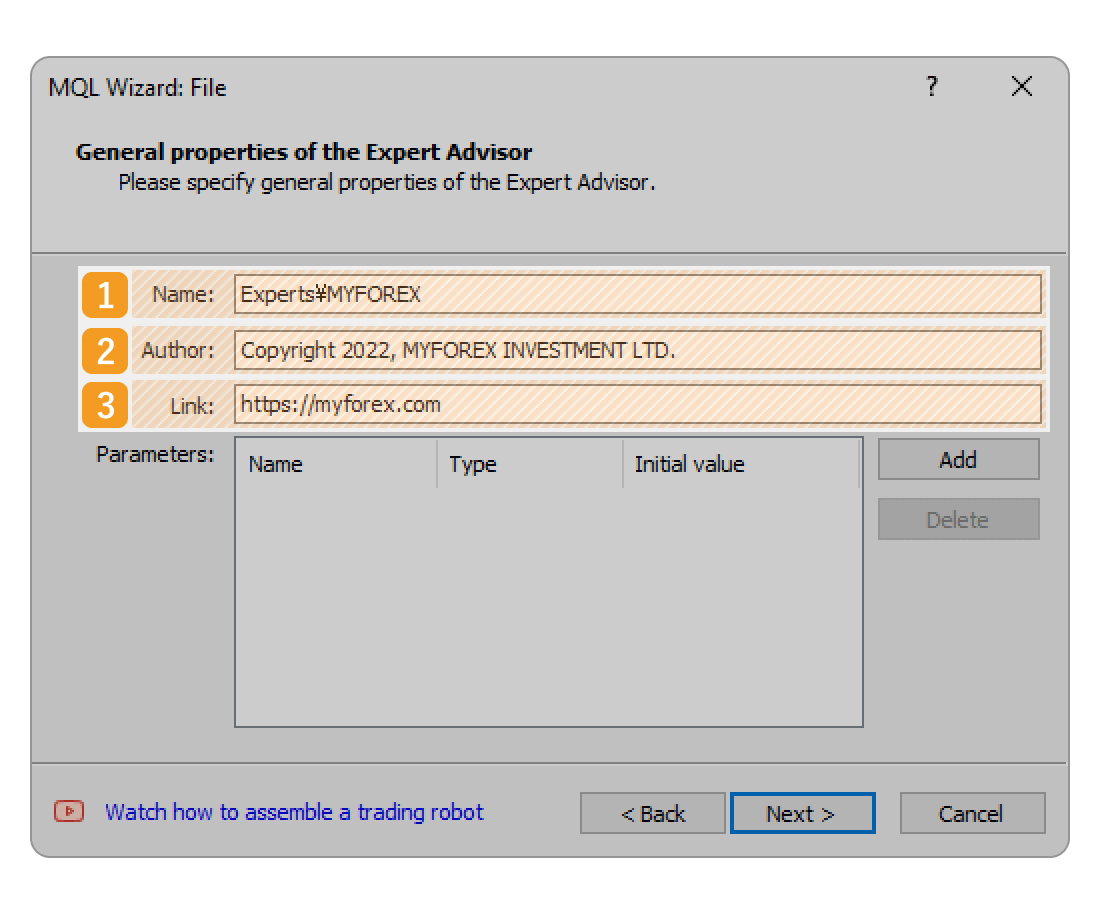Click the Name input containing Experts¥MYFOREX
Screen dimensions: 1100x914
[x=637, y=294]
